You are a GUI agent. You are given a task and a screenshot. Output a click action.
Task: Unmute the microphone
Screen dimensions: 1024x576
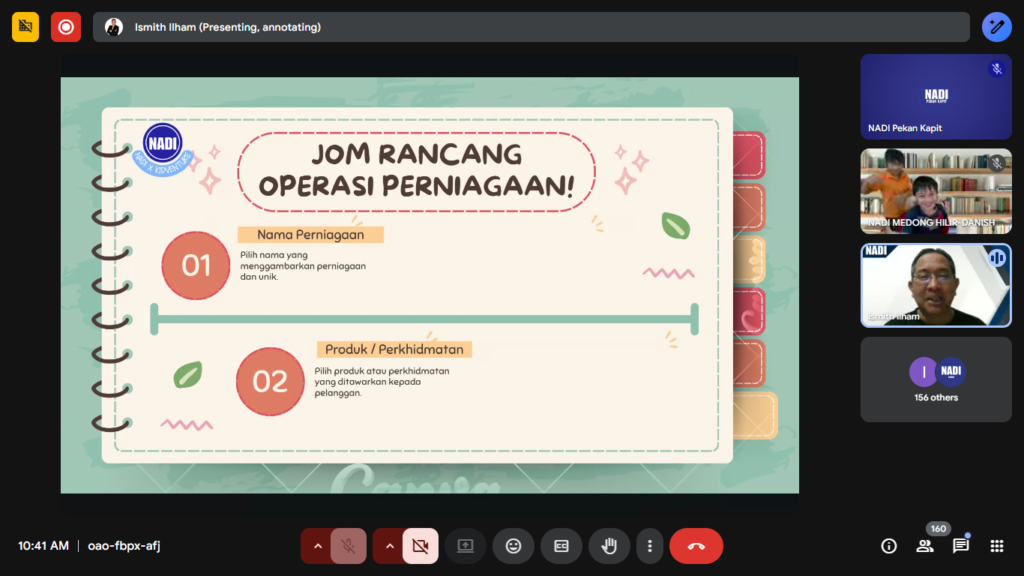[x=348, y=546]
